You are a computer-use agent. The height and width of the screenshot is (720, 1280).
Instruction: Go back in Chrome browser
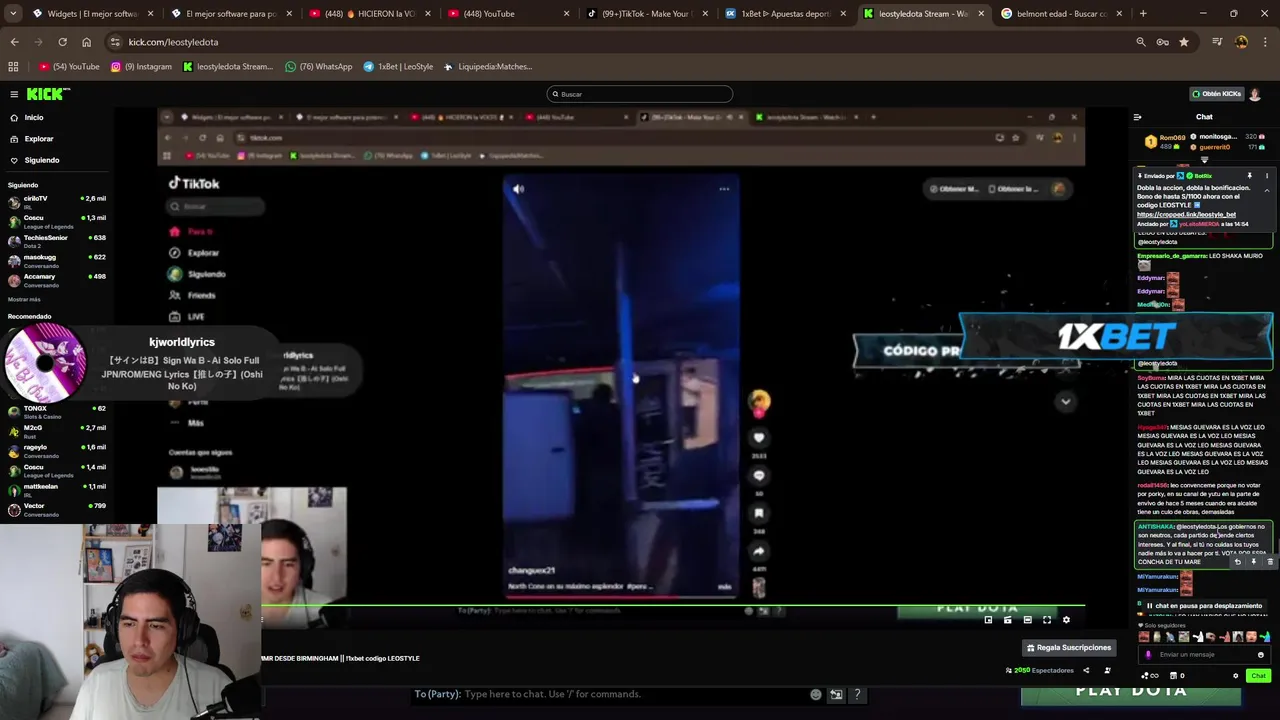[x=14, y=42]
